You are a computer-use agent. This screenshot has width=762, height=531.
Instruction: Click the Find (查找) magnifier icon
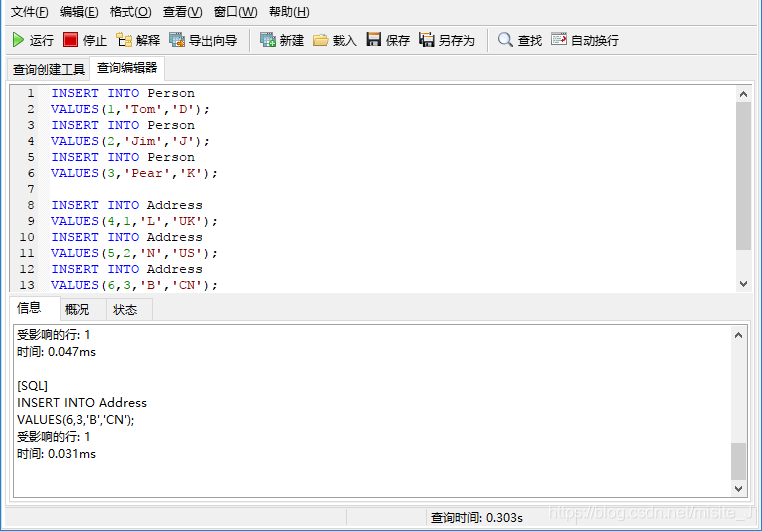[x=505, y=40]
